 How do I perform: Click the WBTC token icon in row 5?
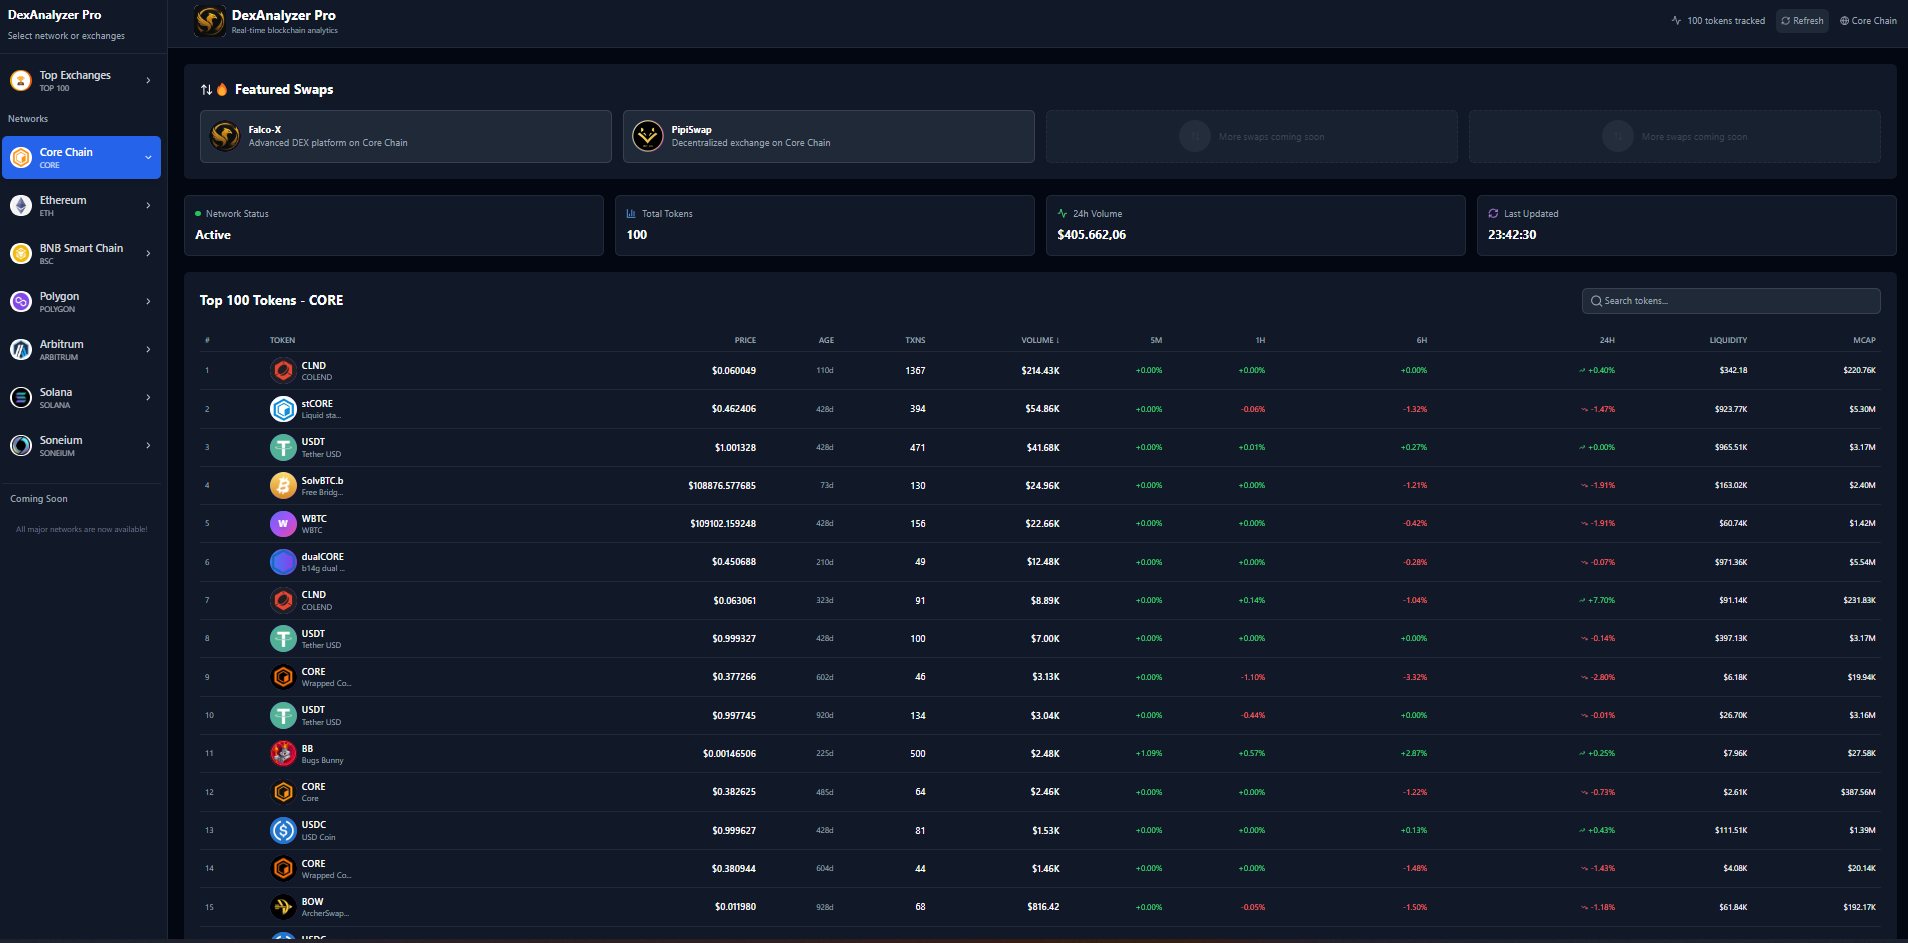[x=283, y=523]
